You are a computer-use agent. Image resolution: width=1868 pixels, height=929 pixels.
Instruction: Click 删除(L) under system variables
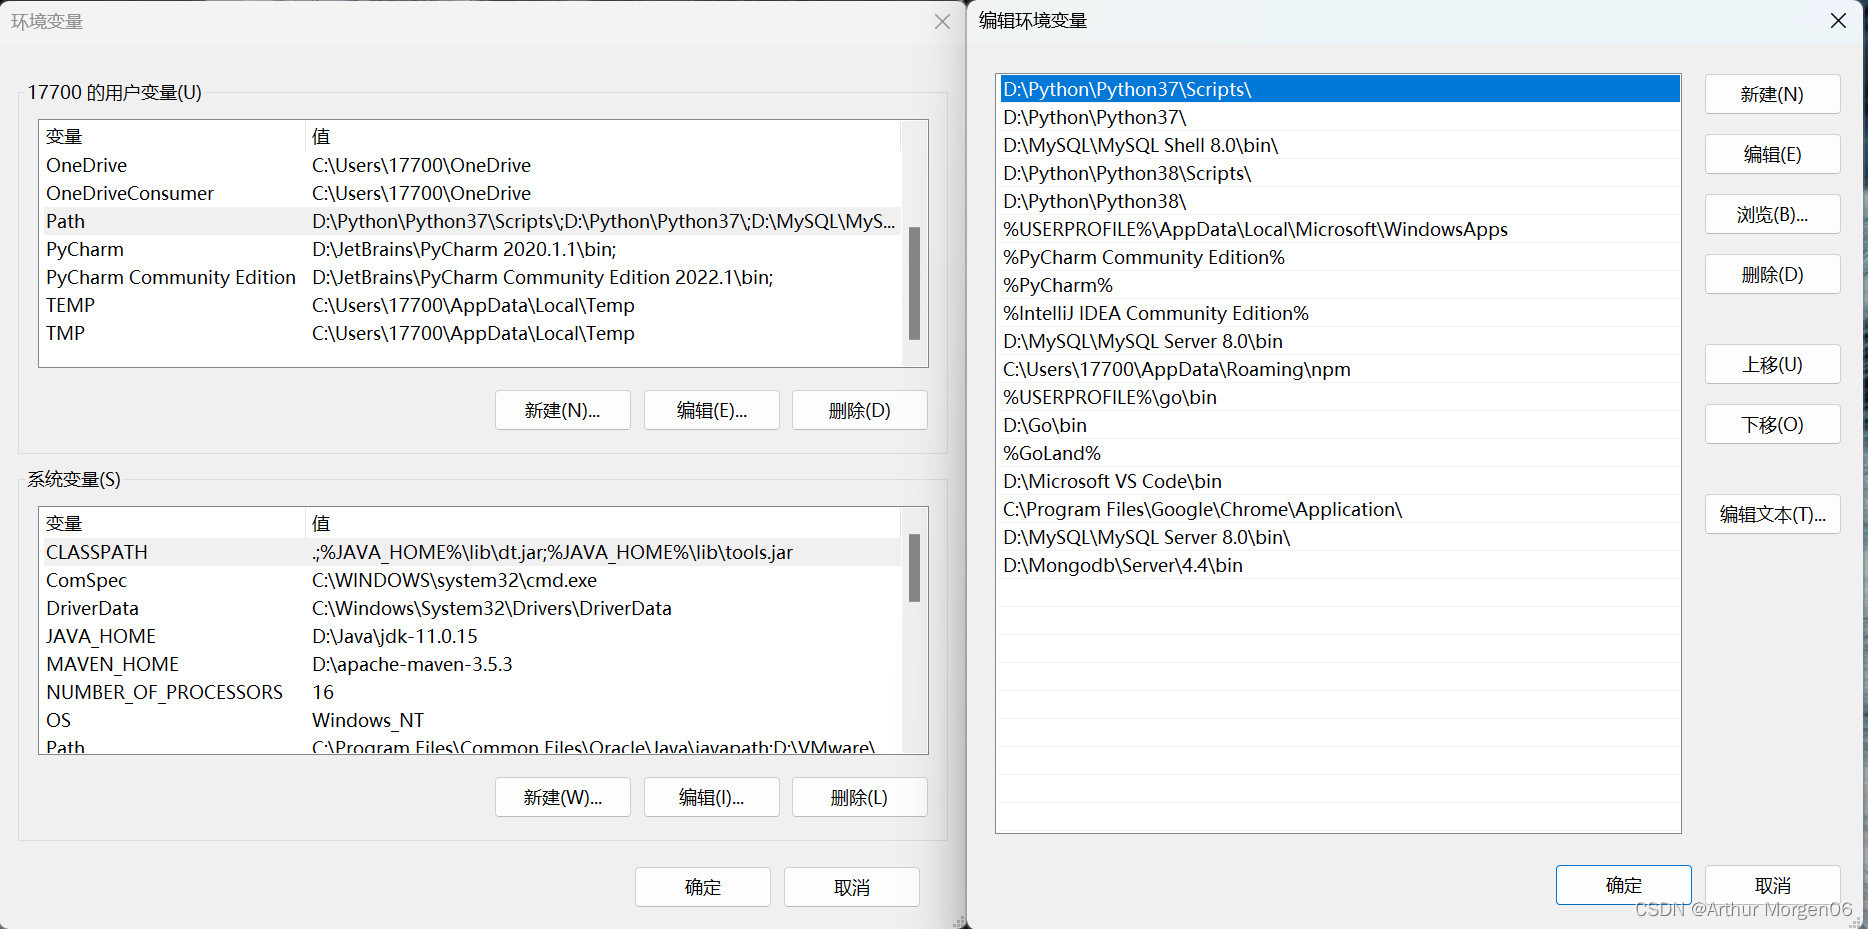859,797
